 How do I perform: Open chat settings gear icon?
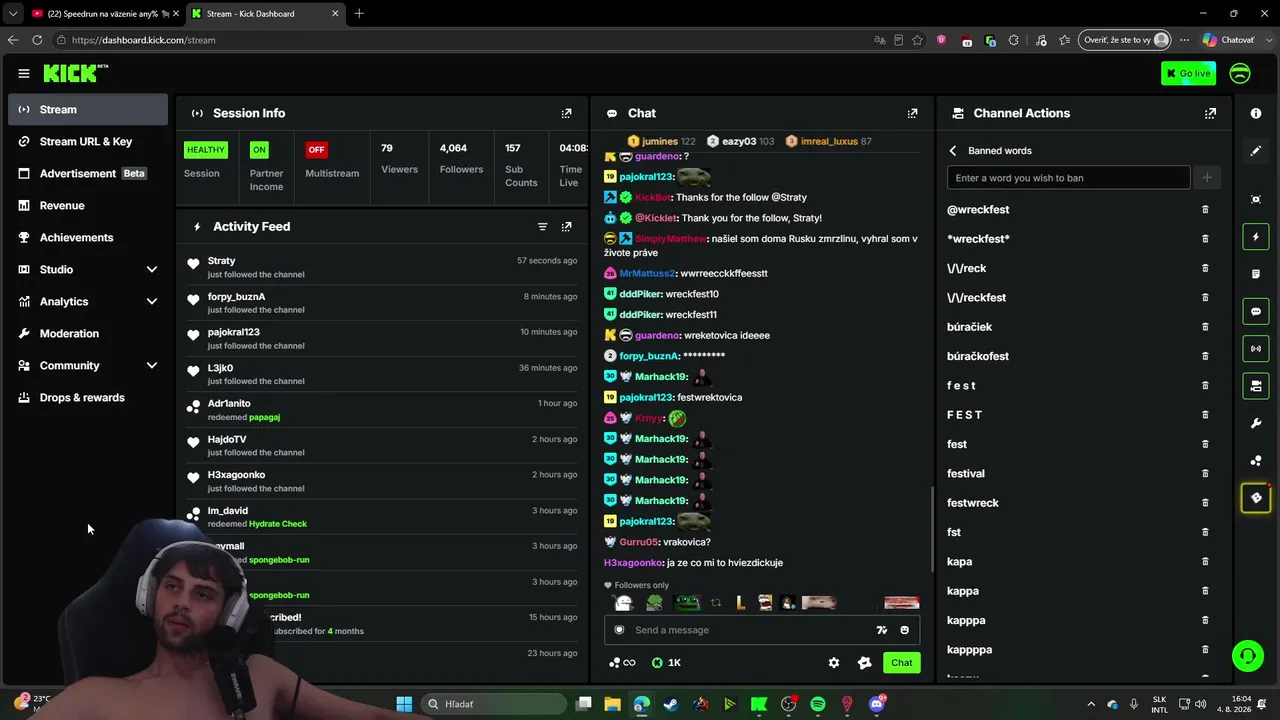(834, 663)
